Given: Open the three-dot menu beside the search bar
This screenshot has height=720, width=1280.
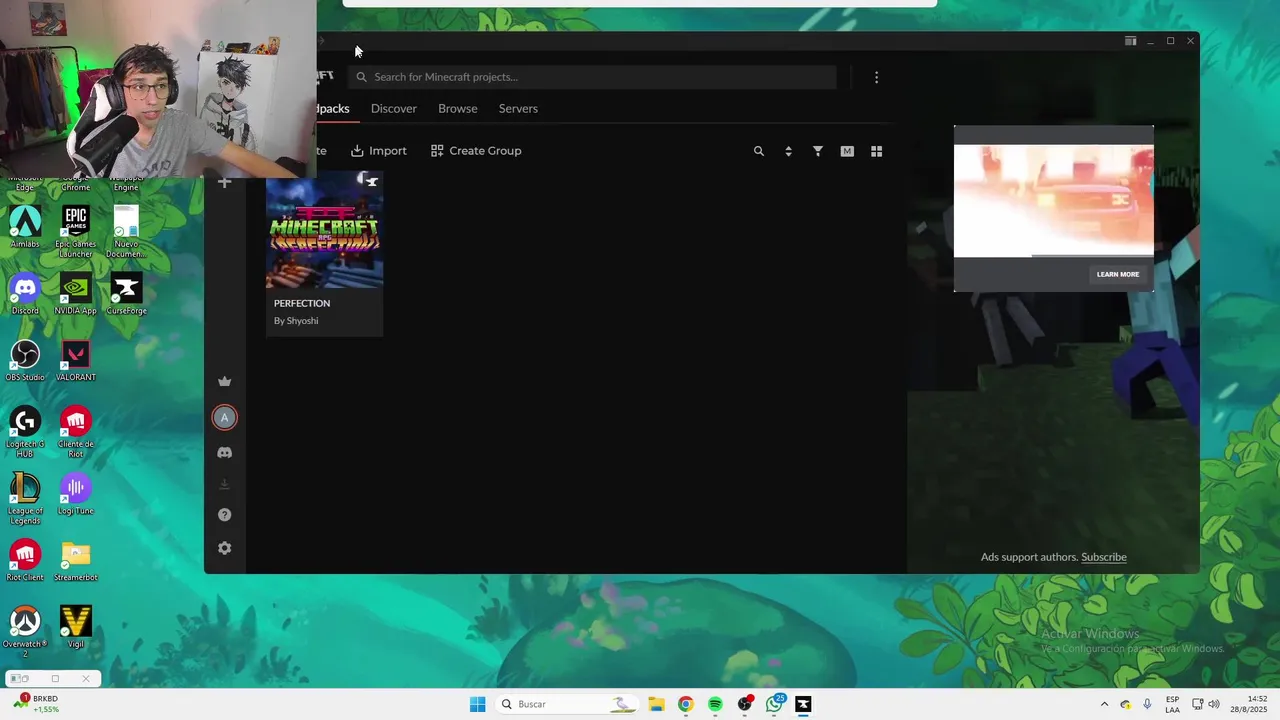Looking at the screenshot, I should (876, 77).
